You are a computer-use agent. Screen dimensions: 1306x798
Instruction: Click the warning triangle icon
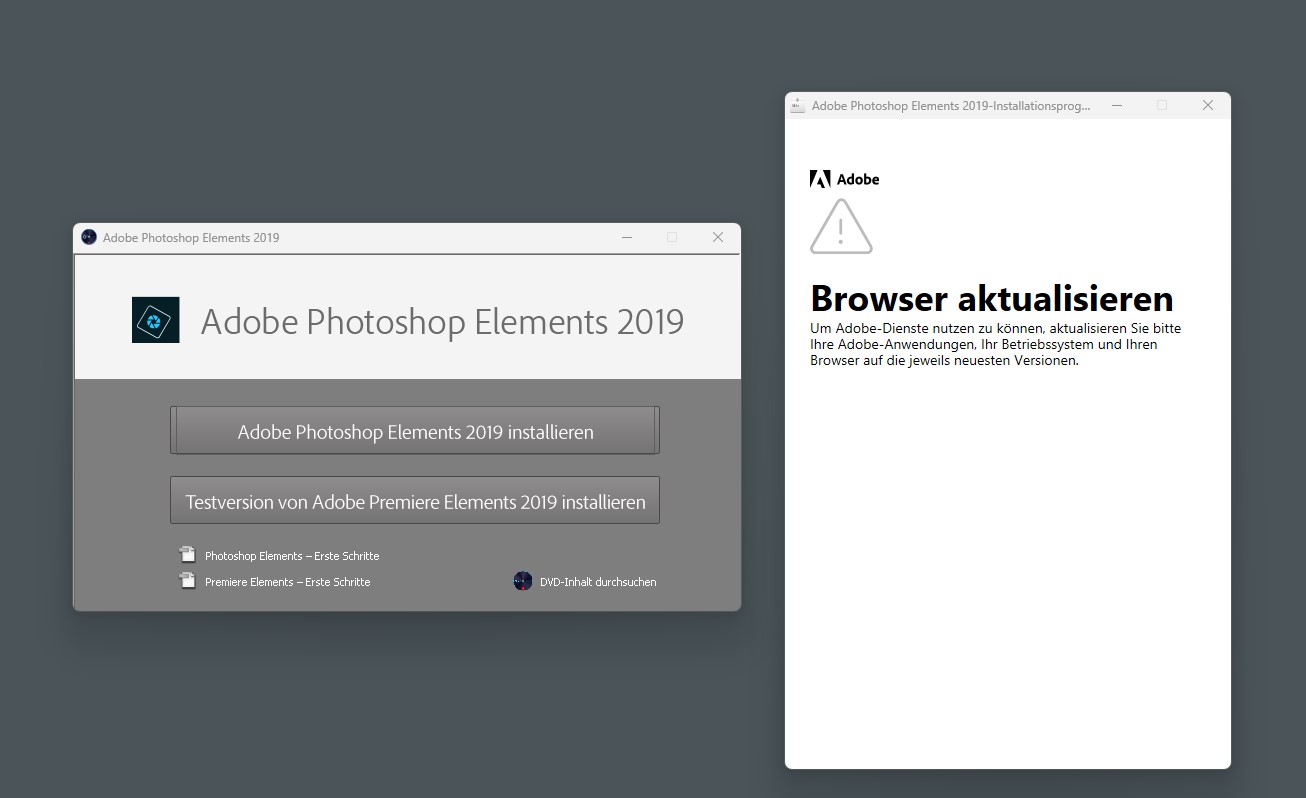(x=841, y=227)
